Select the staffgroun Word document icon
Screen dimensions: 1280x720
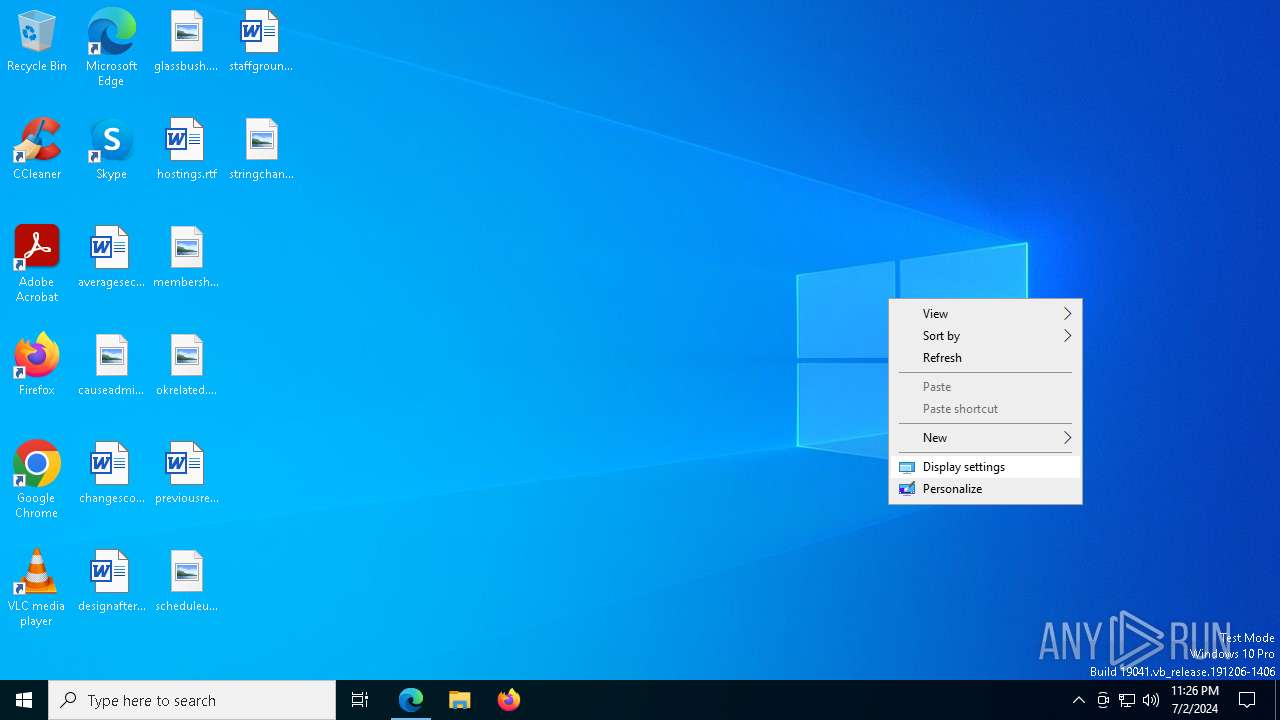[x=260, y=42]
